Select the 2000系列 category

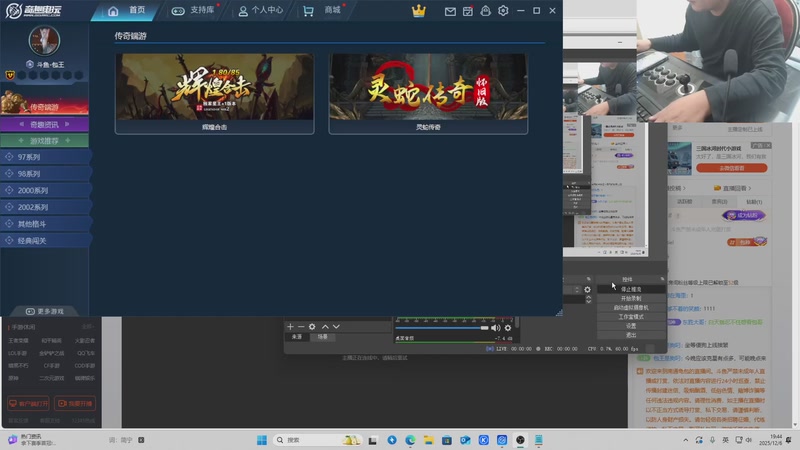coord(45,191)
